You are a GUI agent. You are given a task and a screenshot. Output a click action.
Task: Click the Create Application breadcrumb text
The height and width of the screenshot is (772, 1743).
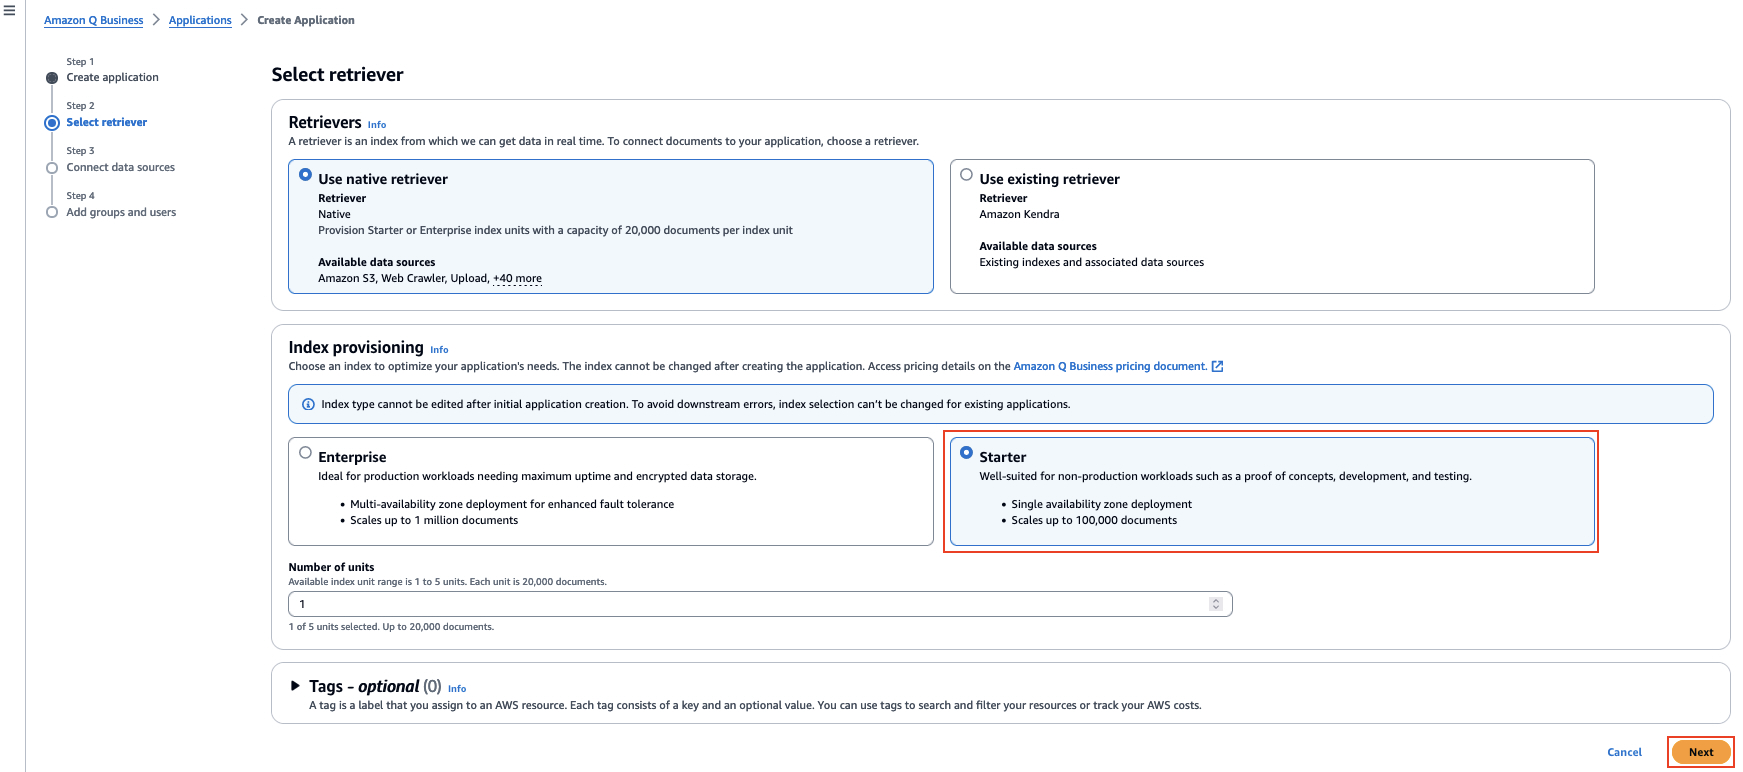(306, 20)
